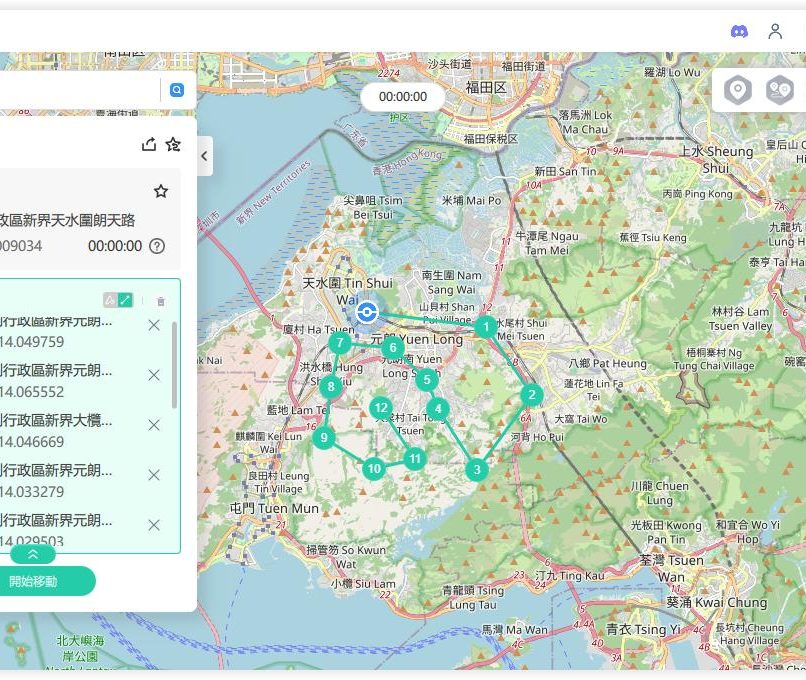Open the Discord link icon

[x=739, y=31]
